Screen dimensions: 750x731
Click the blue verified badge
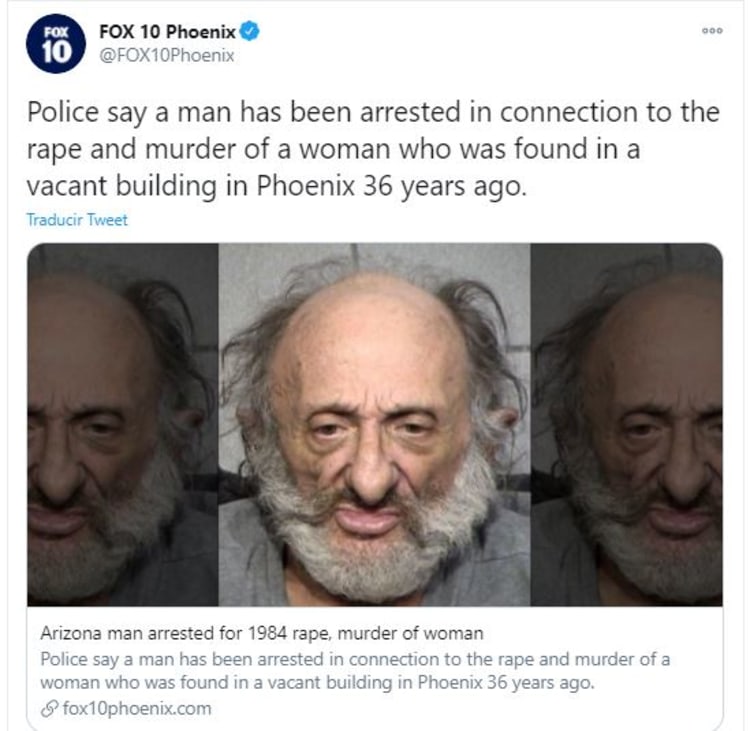click(249, 32)
